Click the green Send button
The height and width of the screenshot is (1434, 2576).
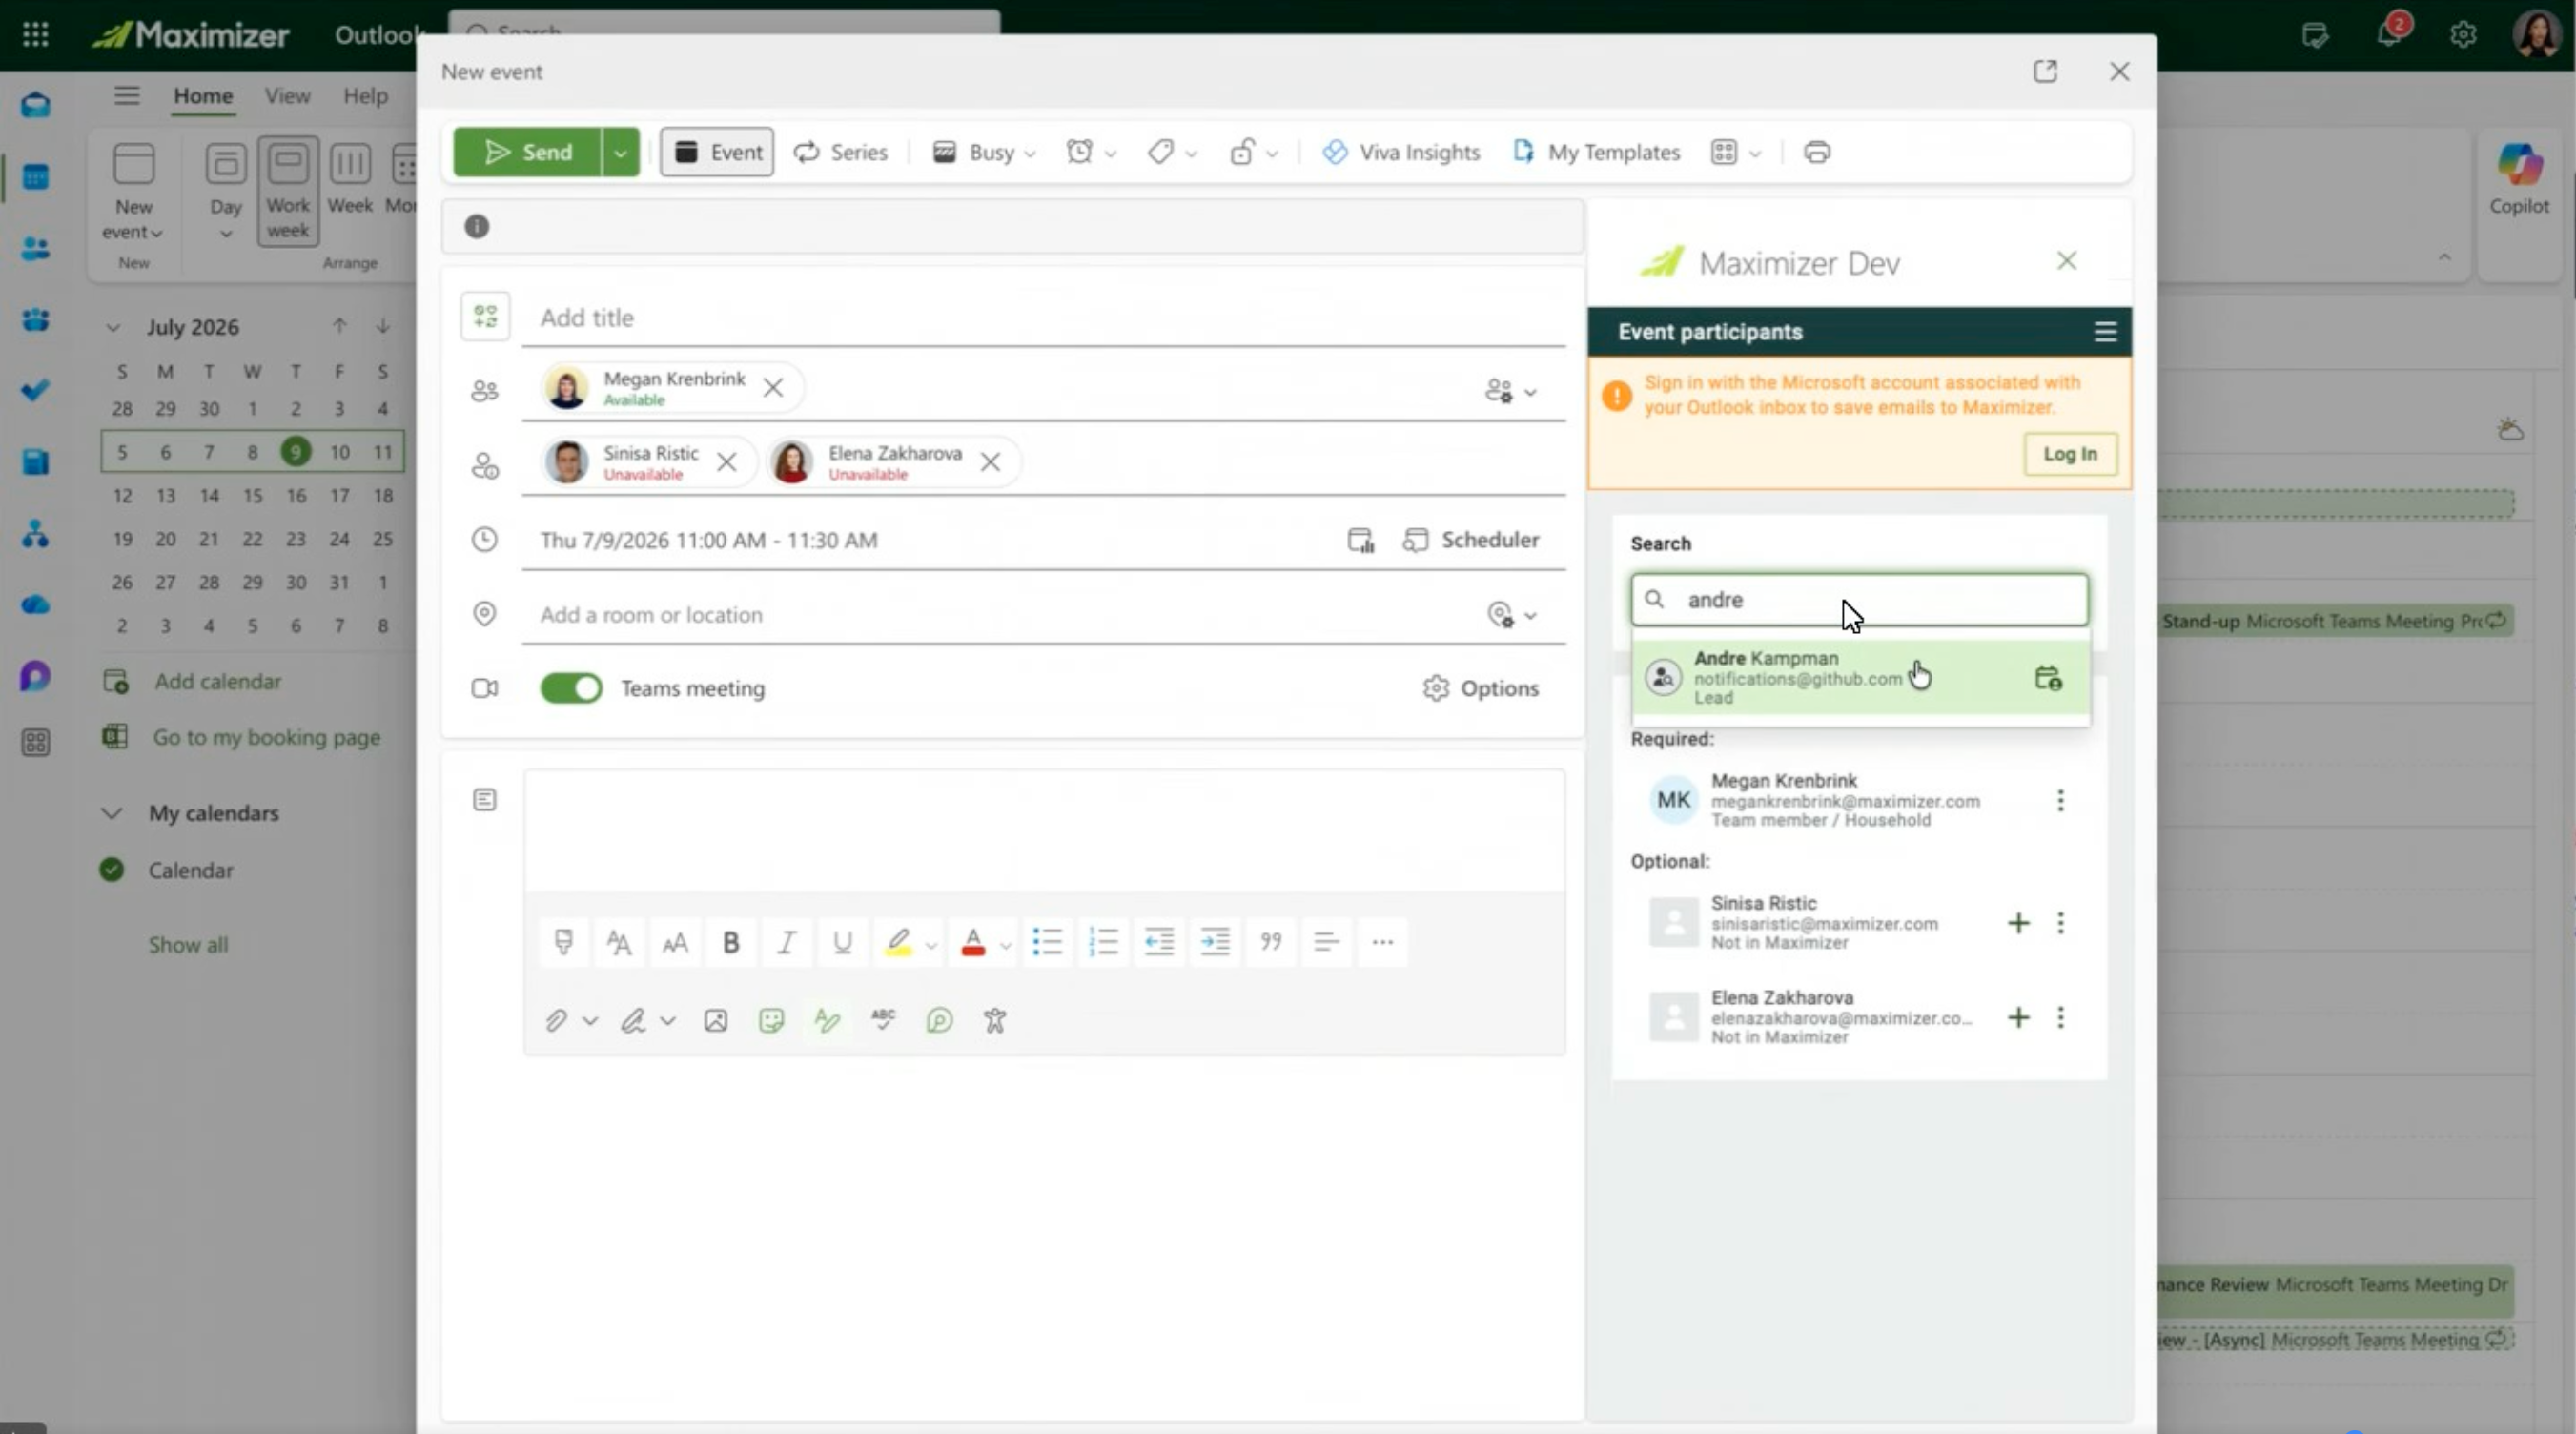(527, 152)
